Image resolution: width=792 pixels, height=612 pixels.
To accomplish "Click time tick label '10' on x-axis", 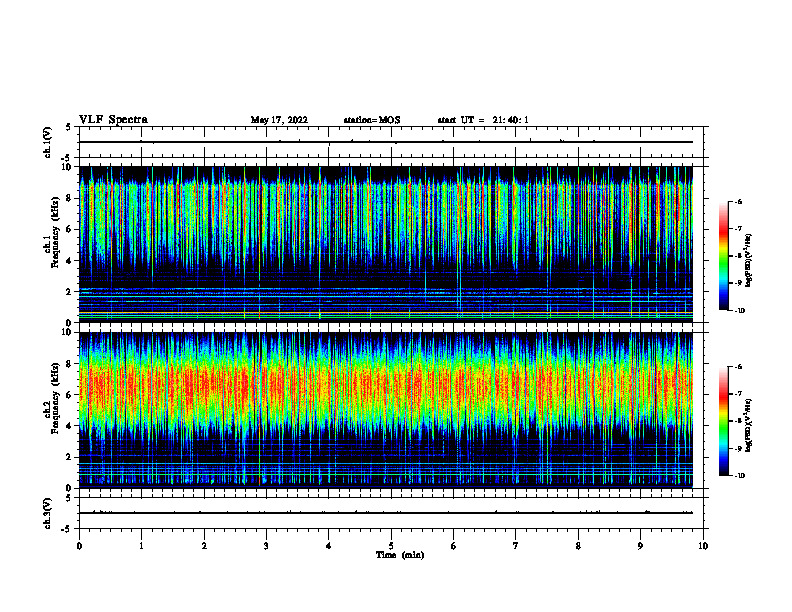I will pyautogui.click(x=703, y=546).
